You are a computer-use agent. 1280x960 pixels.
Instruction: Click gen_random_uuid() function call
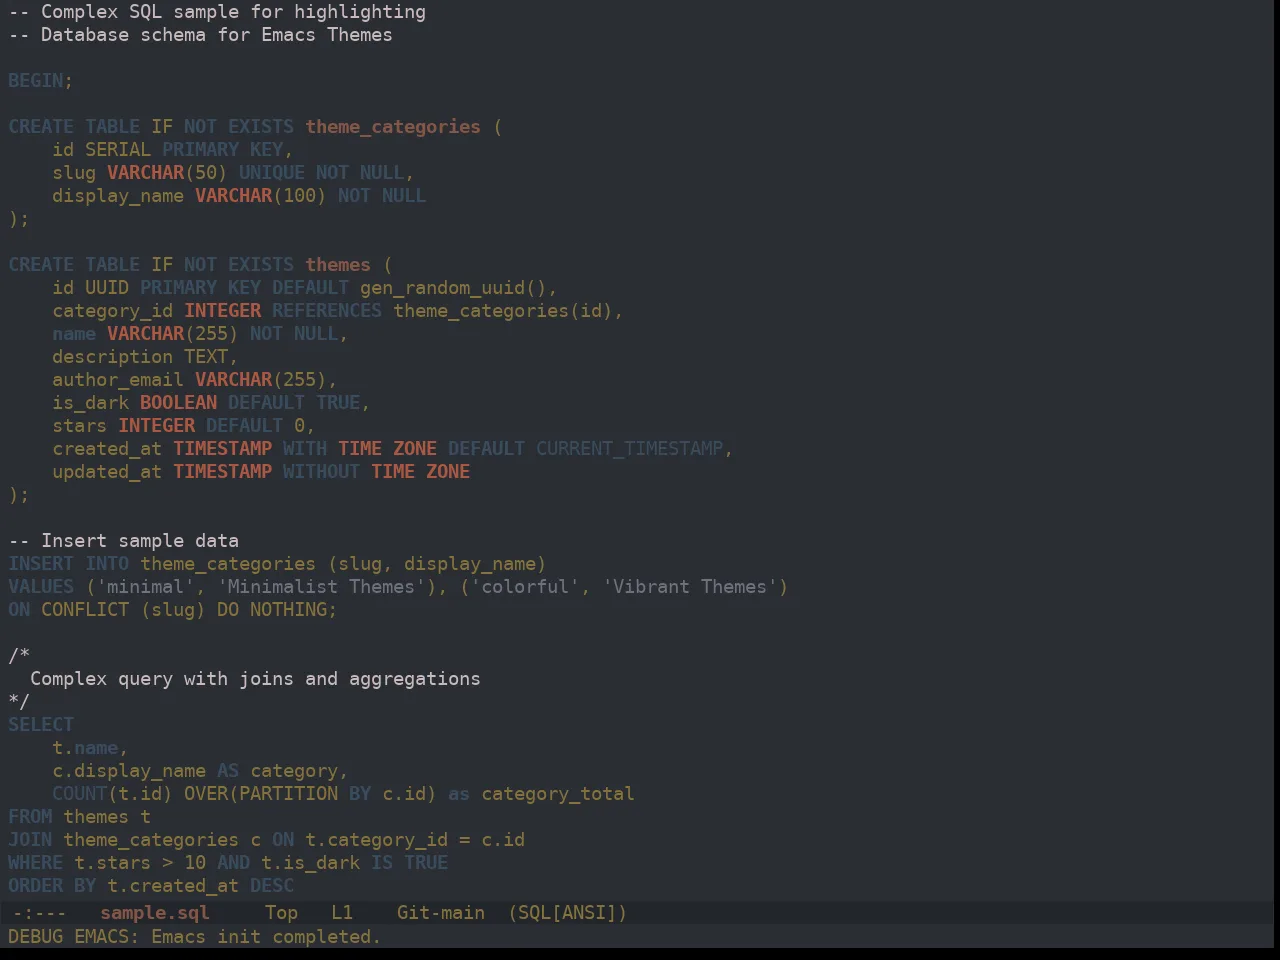coord(453,287)
